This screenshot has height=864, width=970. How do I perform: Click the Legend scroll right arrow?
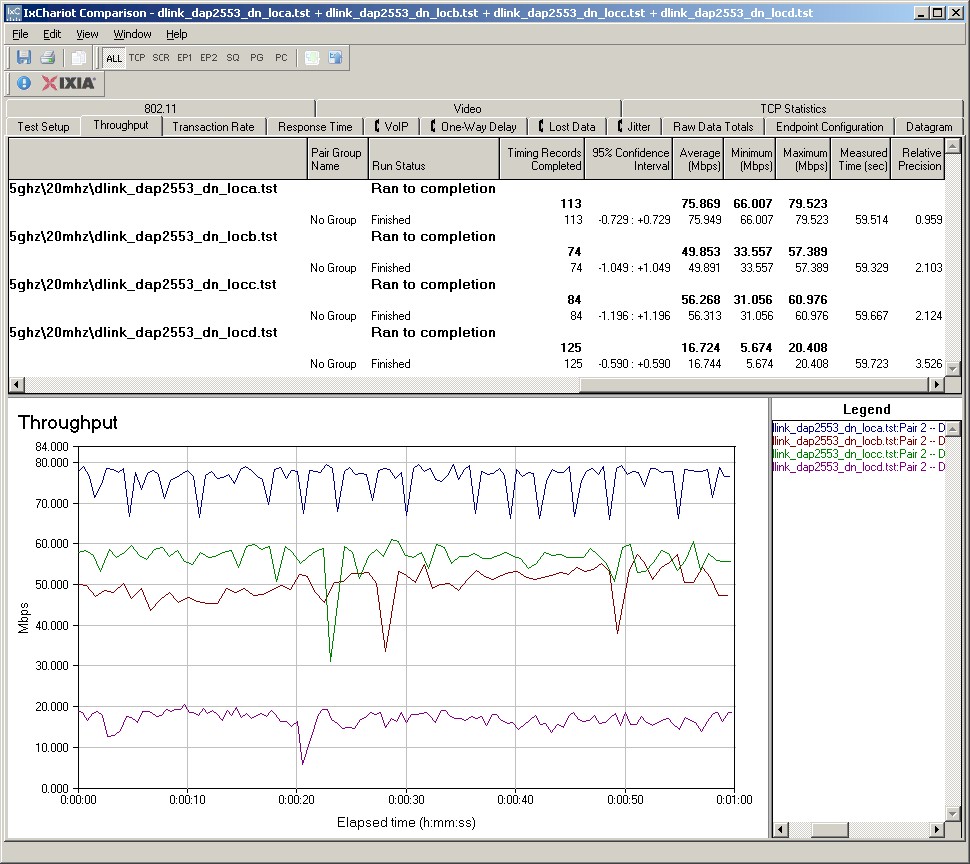[937, 829]
